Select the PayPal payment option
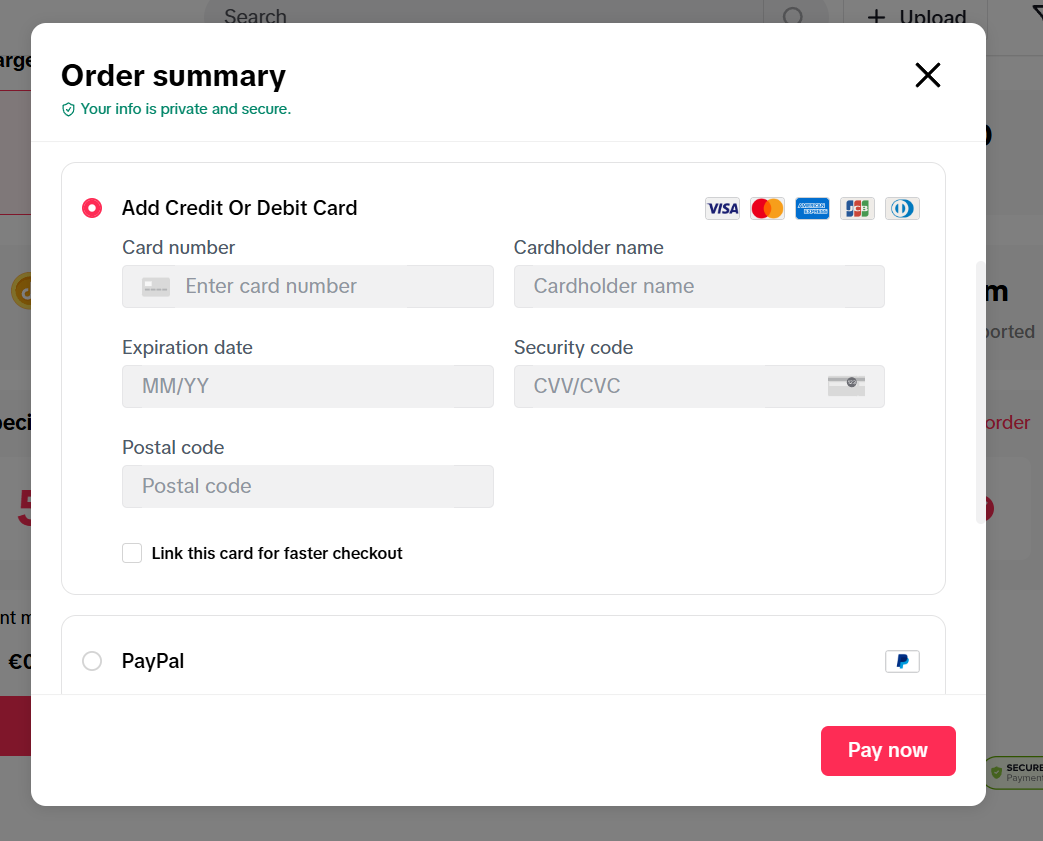The image size is (1043, 841). tap(92, 661)
